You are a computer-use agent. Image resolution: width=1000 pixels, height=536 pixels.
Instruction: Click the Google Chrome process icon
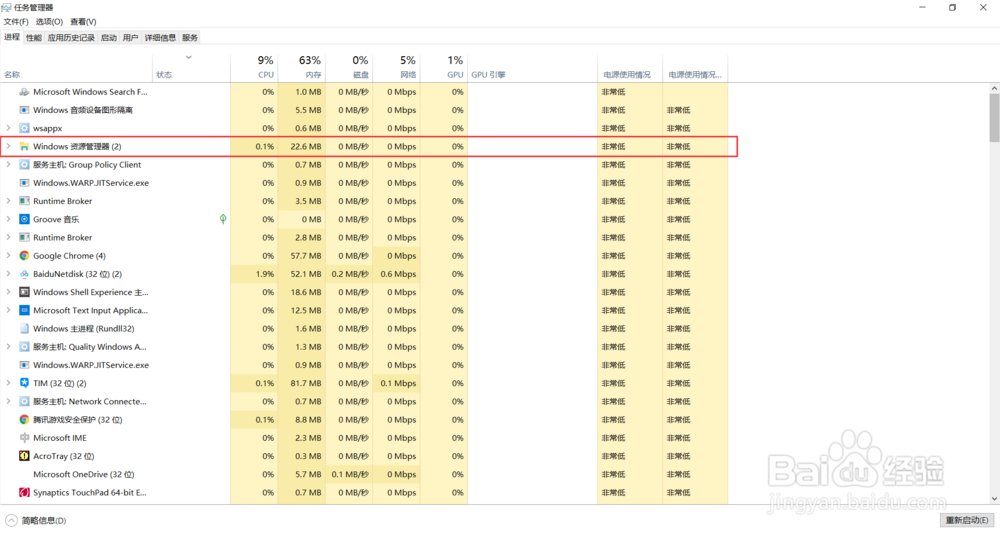[24, 255]
